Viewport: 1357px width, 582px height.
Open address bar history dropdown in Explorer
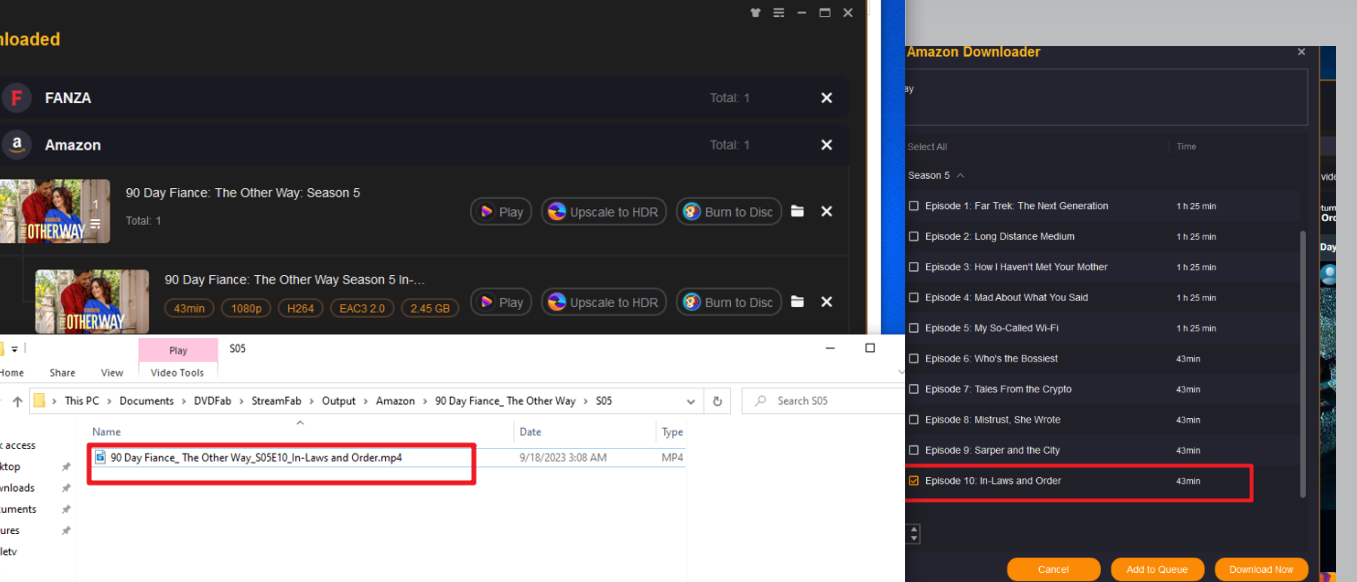coord(691,401)
